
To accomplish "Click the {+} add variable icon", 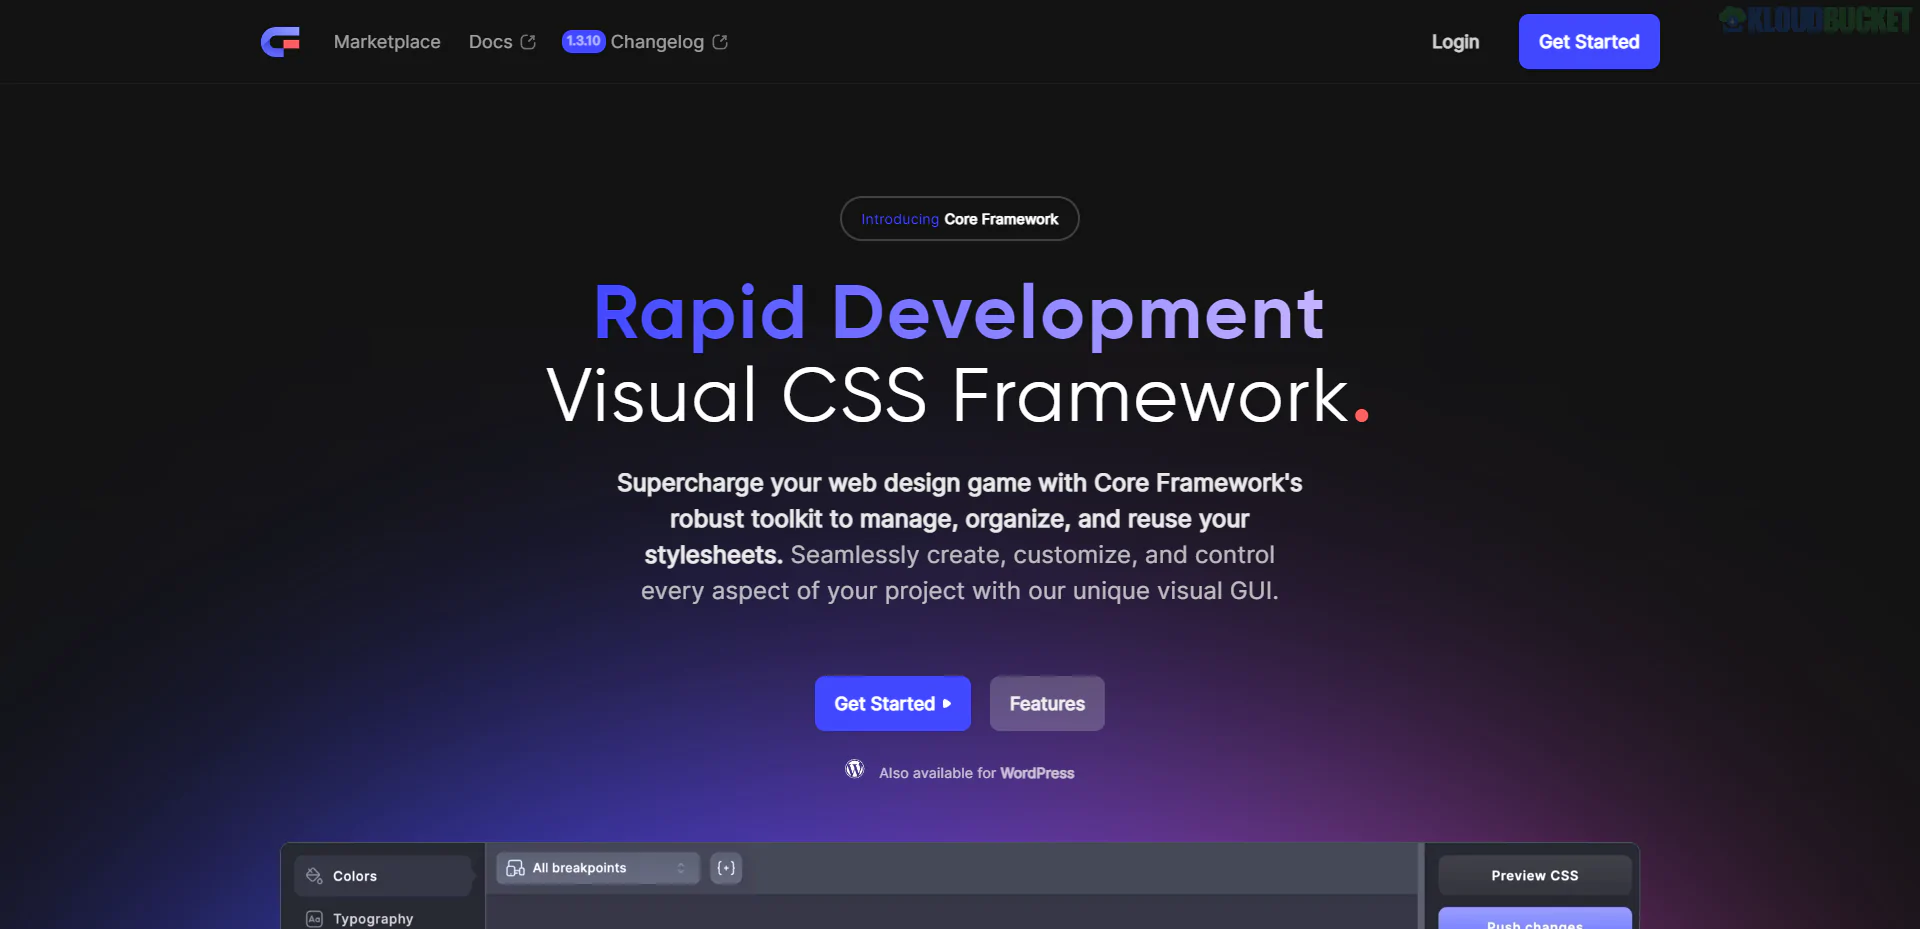I will (x=726, y=868).
